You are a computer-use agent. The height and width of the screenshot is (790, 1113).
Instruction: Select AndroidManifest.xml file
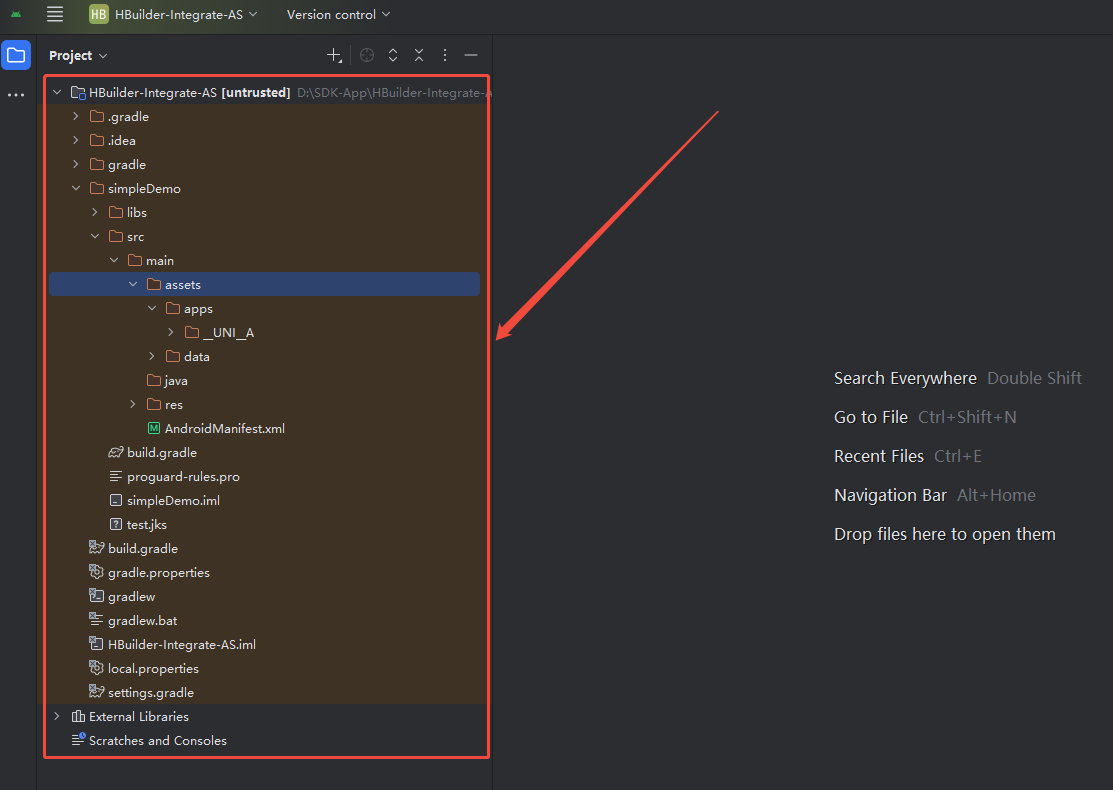[x=224, y=429]
